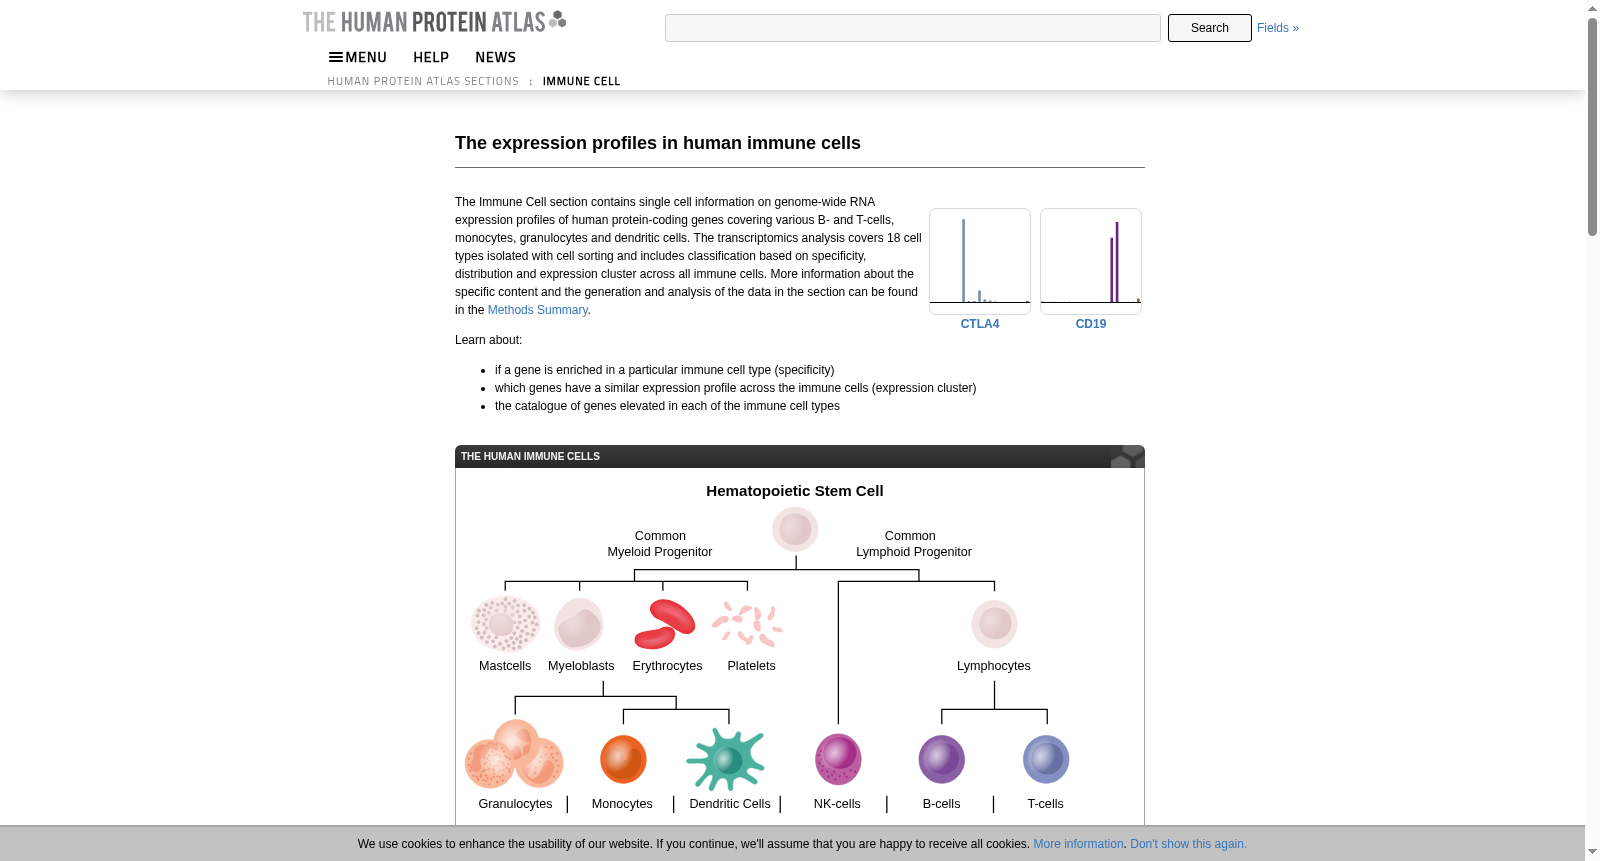This screenshot has height=861, width=1600.
Task: Click the Granulocytes cell icon
Action: 514,755
